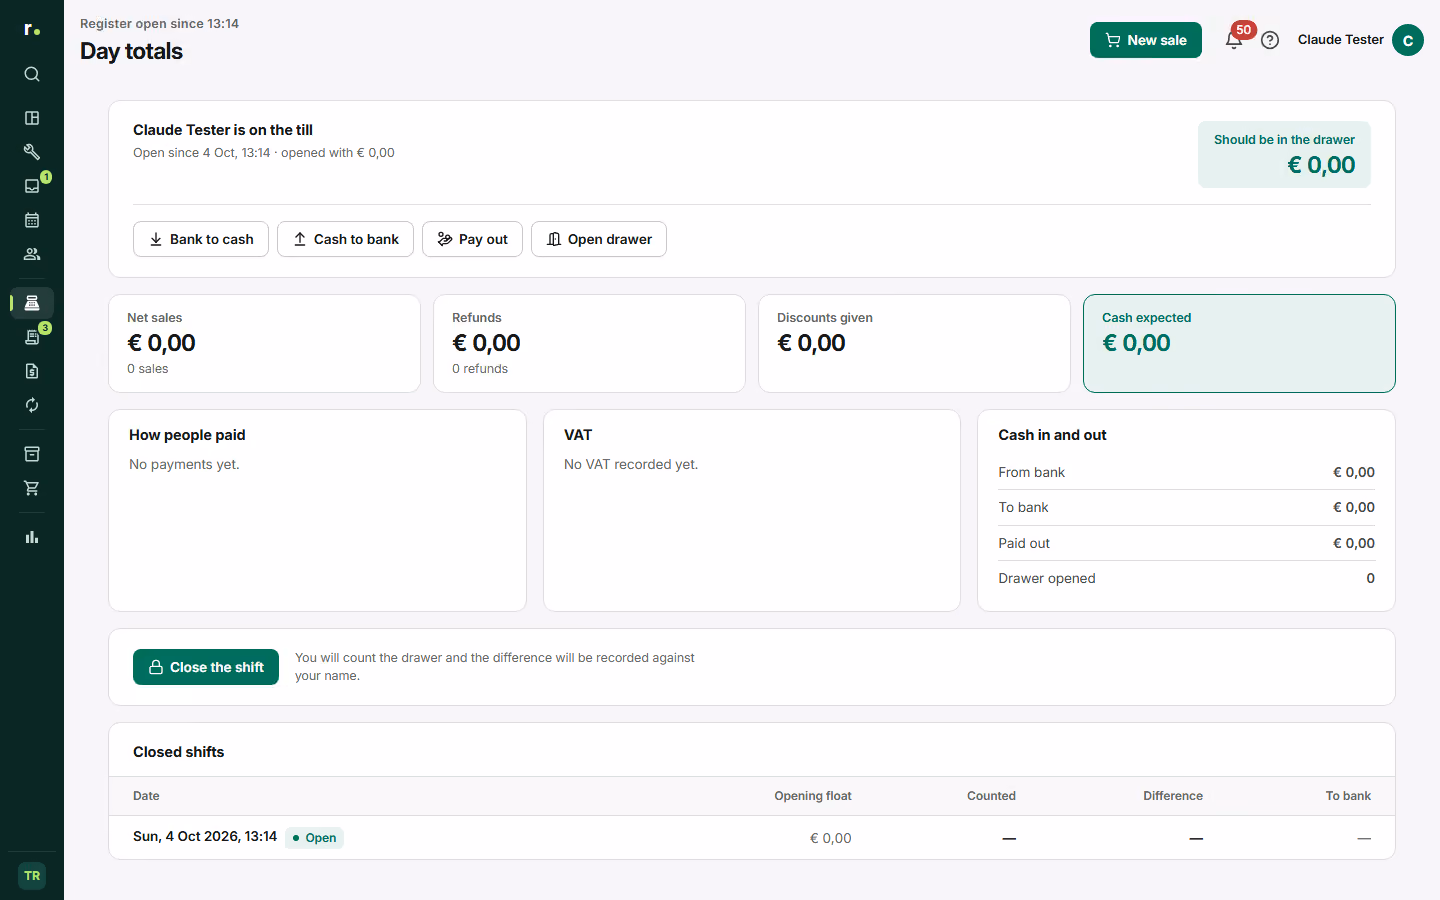The image size is (1440, 900).
Task: Click the Difference column header
Action: click(x=1173, y=796)
